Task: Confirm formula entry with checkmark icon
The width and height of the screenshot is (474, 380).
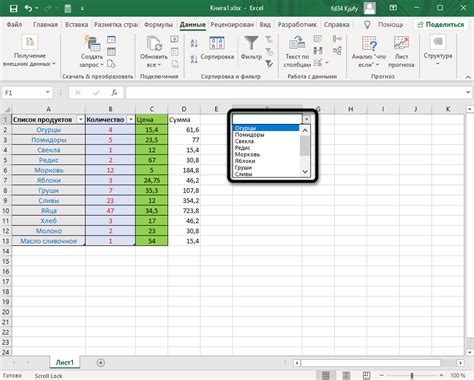Action: point(96,93)
